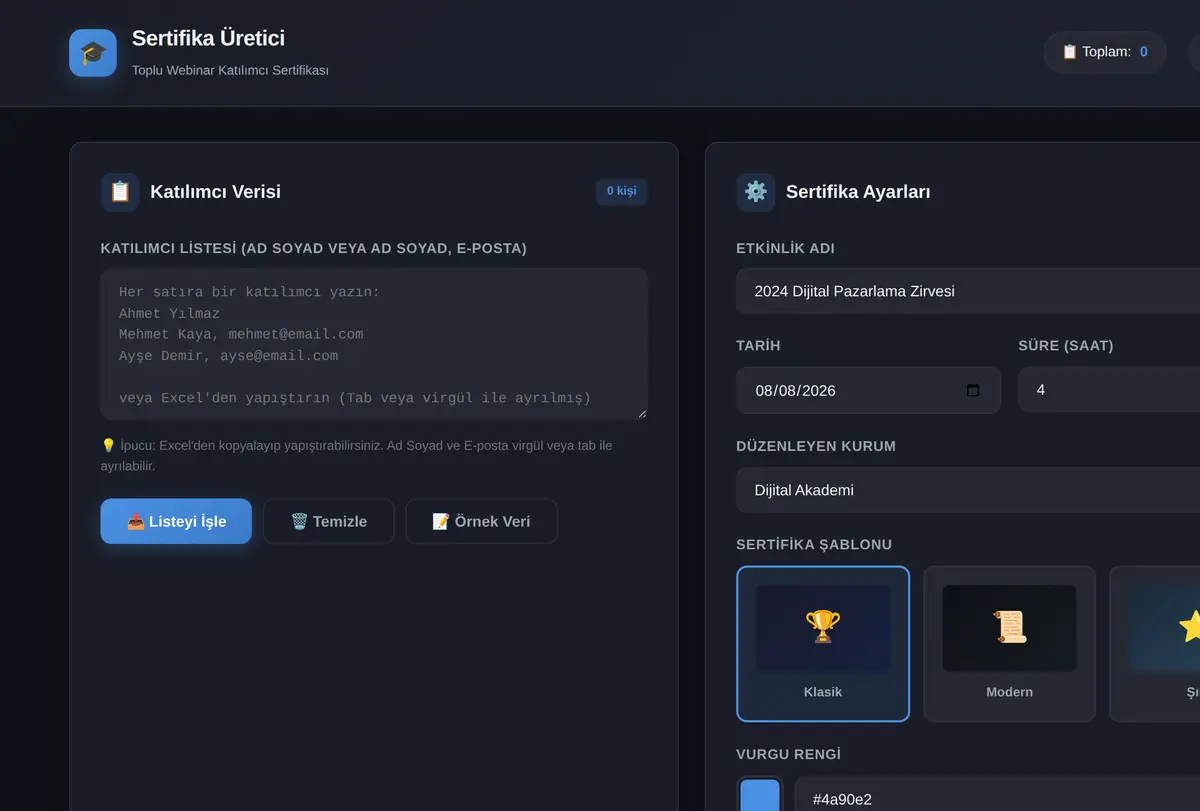Click the Sertifika Ayarları heading

pyautogui.click(x=858, y=192)
